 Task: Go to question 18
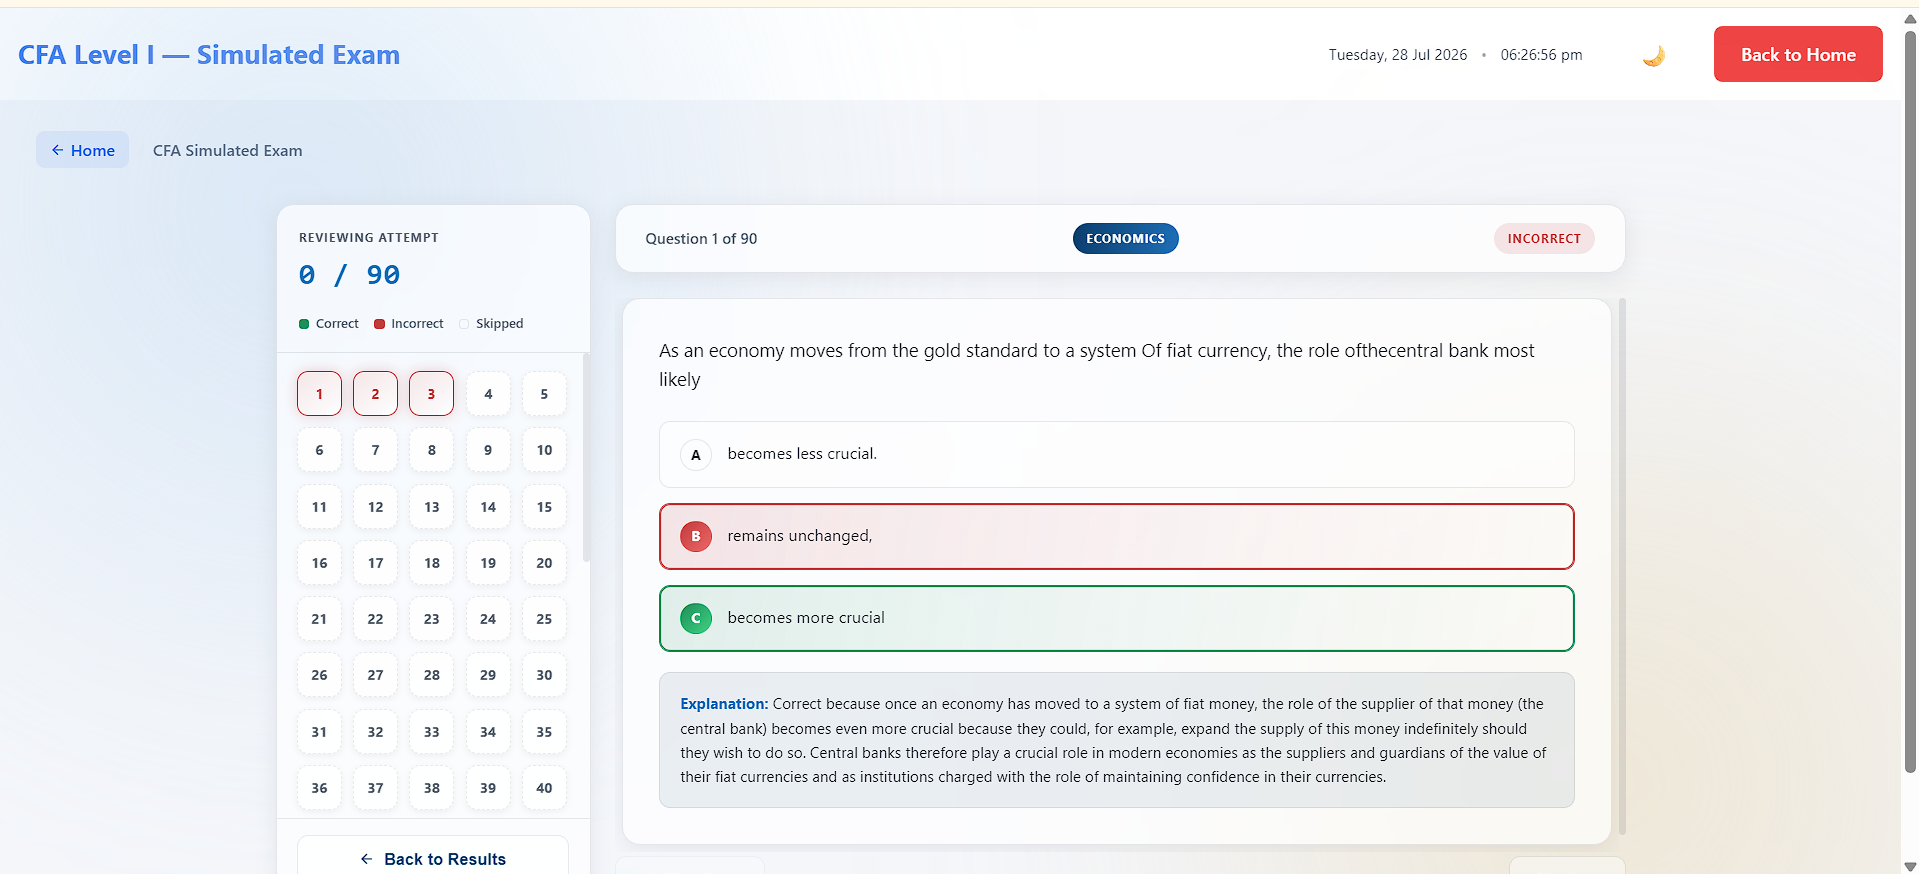[431, 562]
